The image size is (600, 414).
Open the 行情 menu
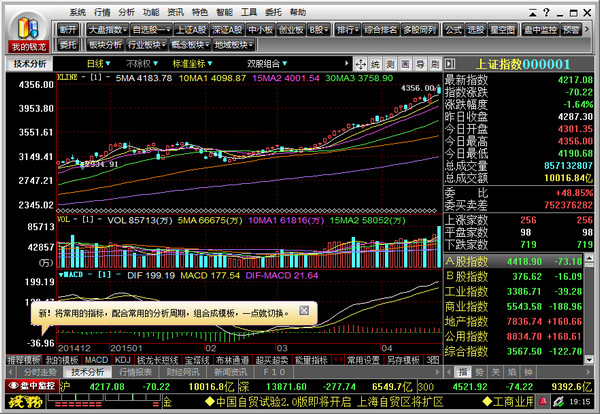tap(102, 12)
